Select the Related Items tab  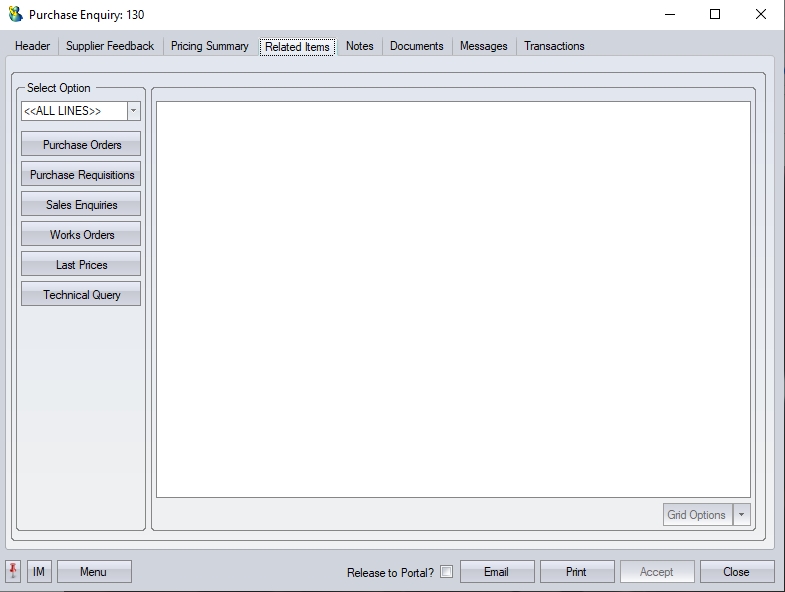coord(297,47)
